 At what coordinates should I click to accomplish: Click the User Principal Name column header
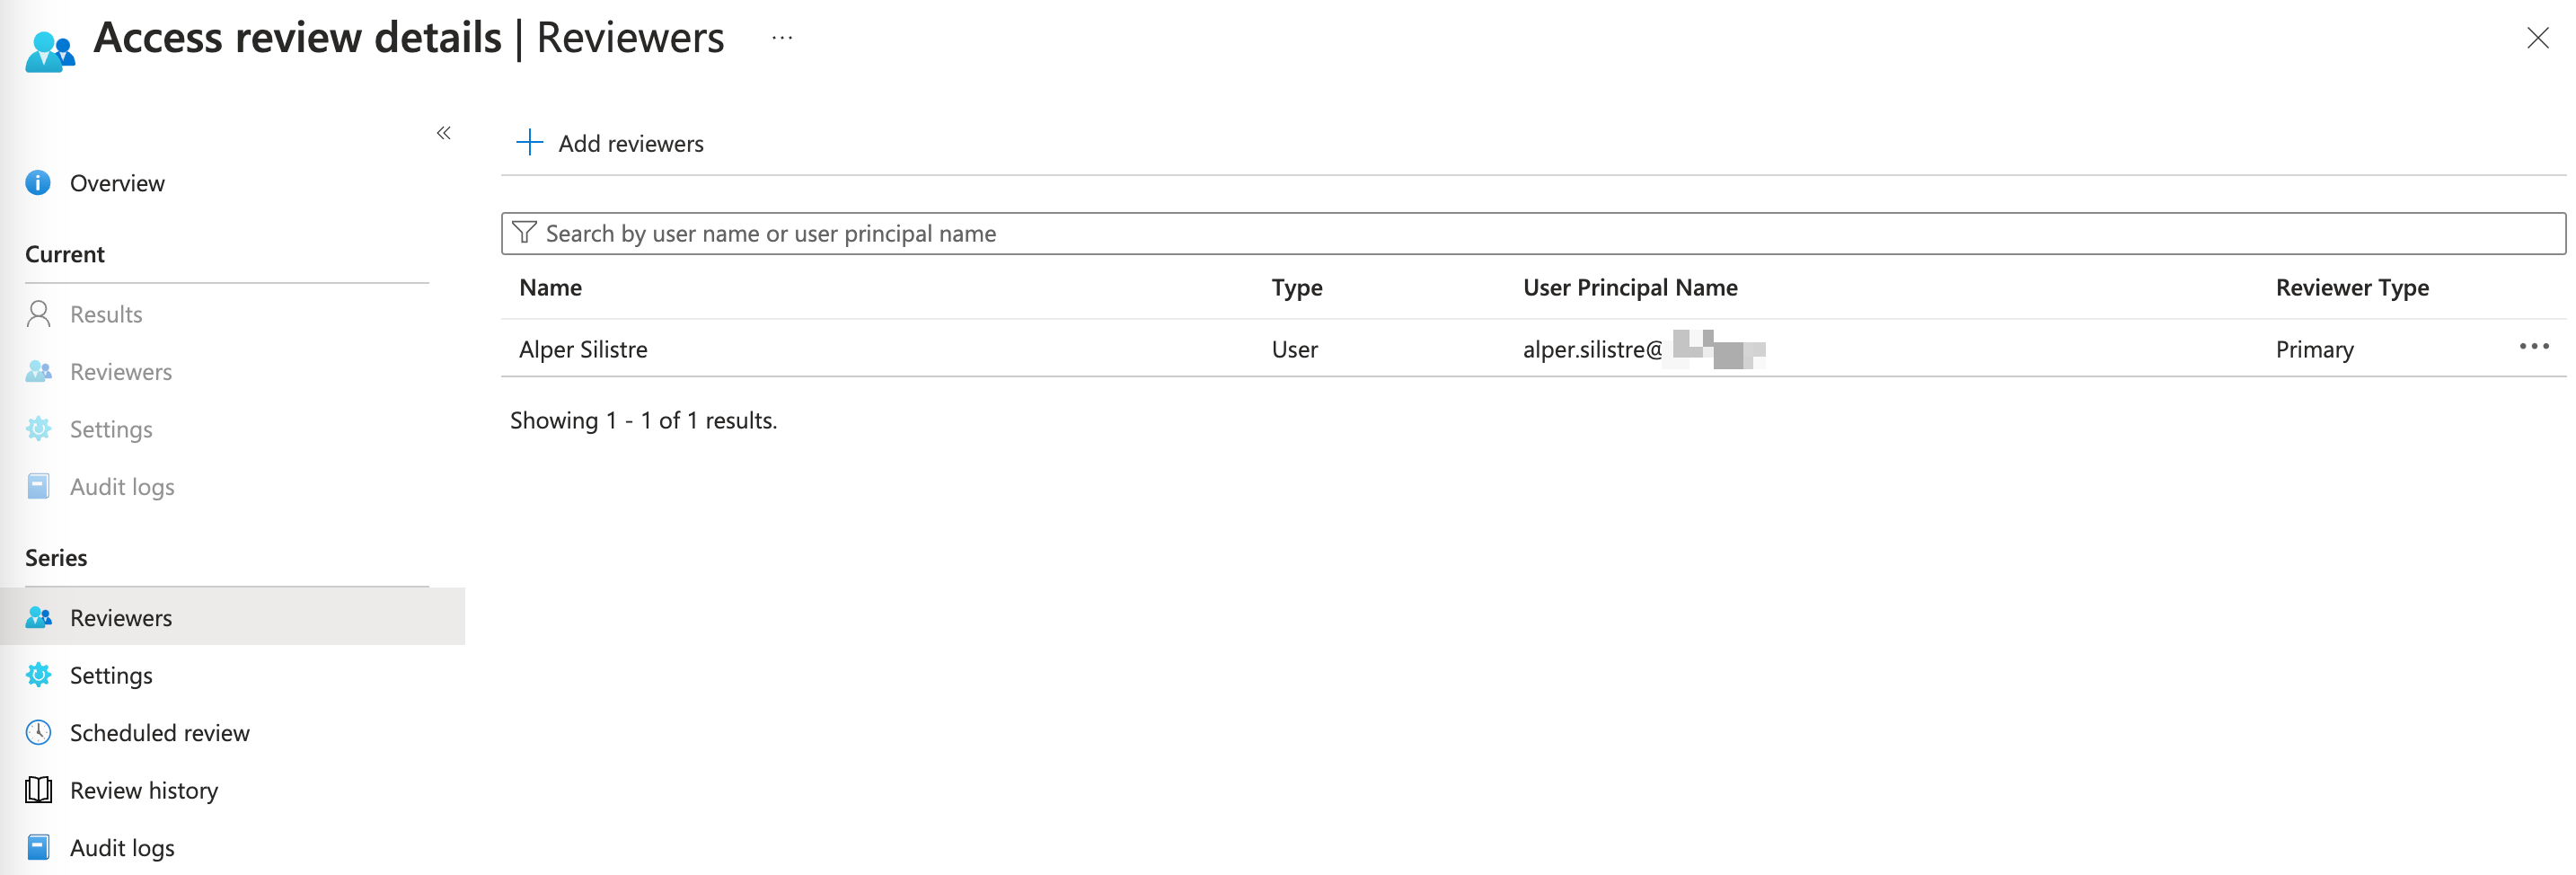1629,287
